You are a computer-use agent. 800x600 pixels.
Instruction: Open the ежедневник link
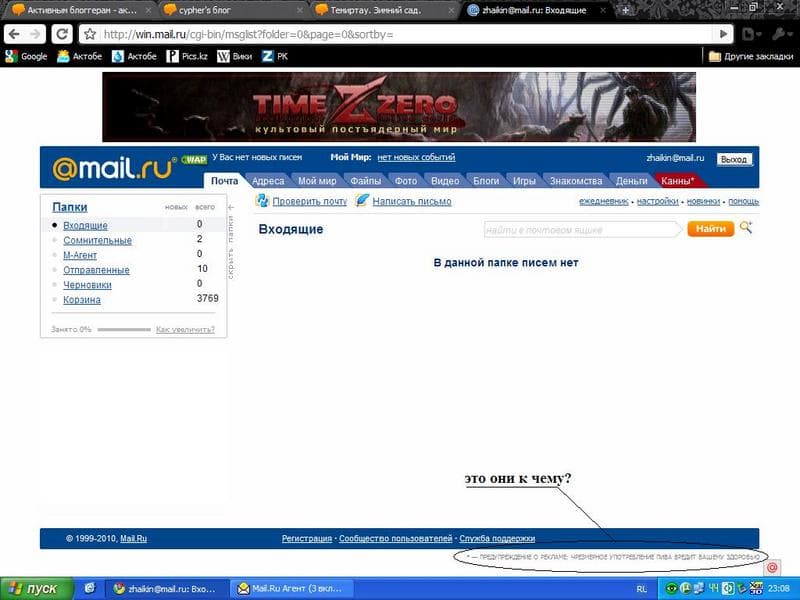(x=604, y=201)
